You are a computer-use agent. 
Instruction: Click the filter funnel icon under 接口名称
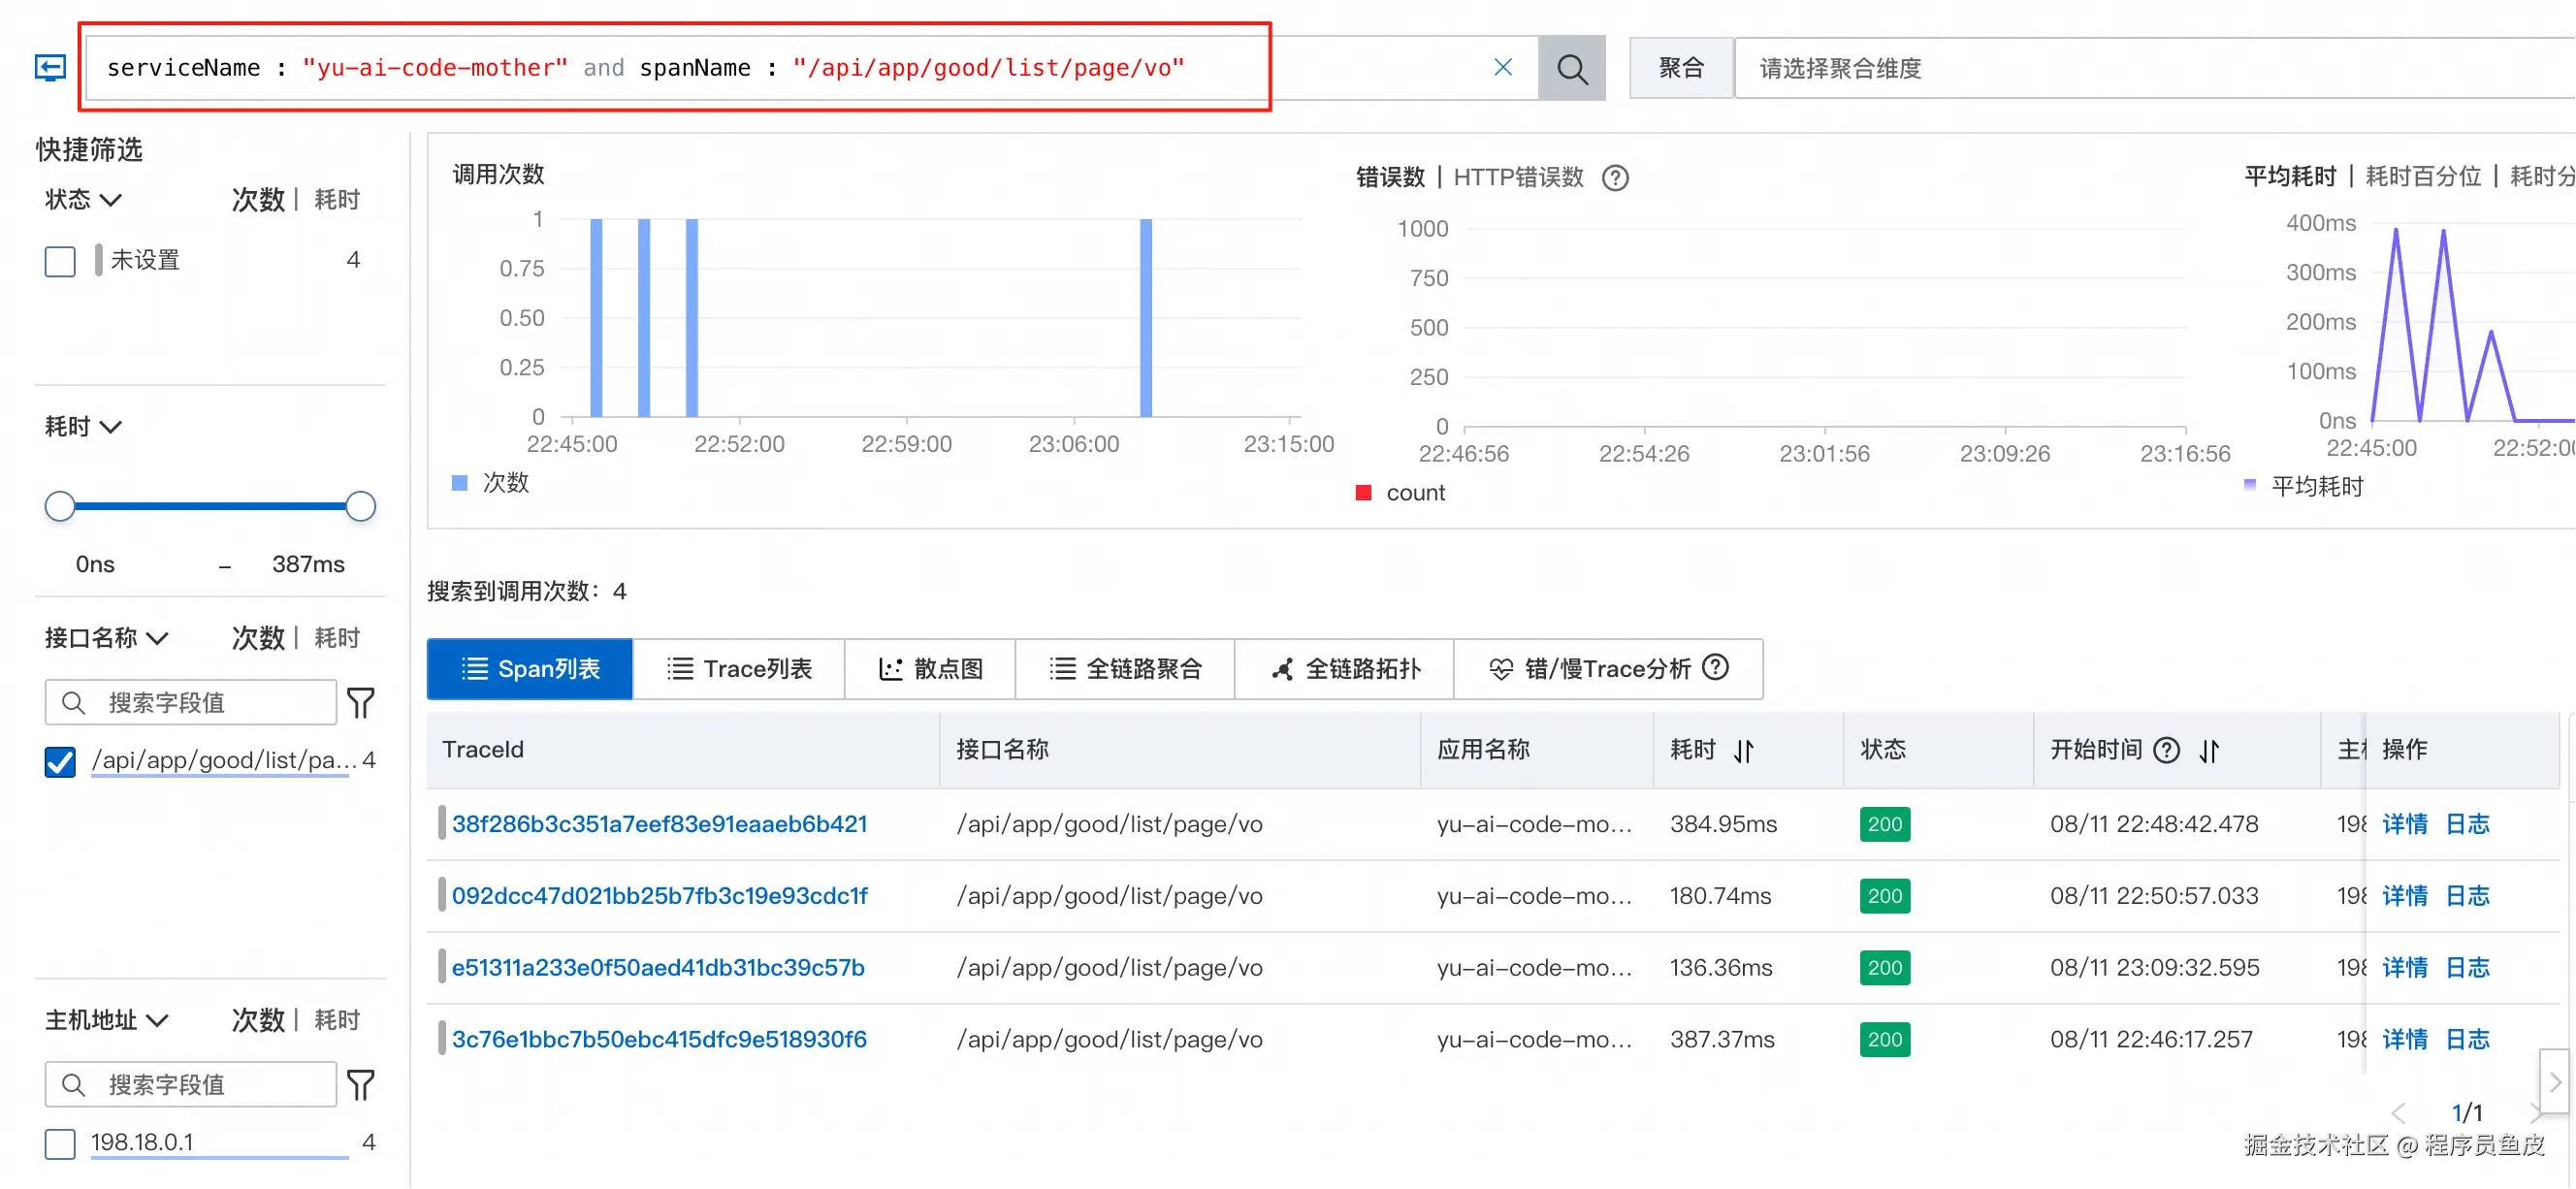click(x=361, y=703)
